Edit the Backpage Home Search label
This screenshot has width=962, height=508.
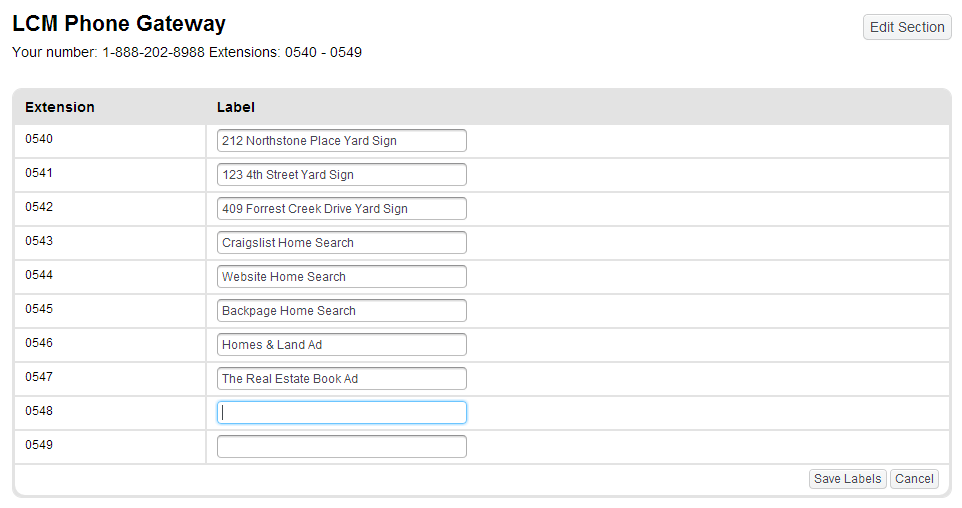(341, 311)
